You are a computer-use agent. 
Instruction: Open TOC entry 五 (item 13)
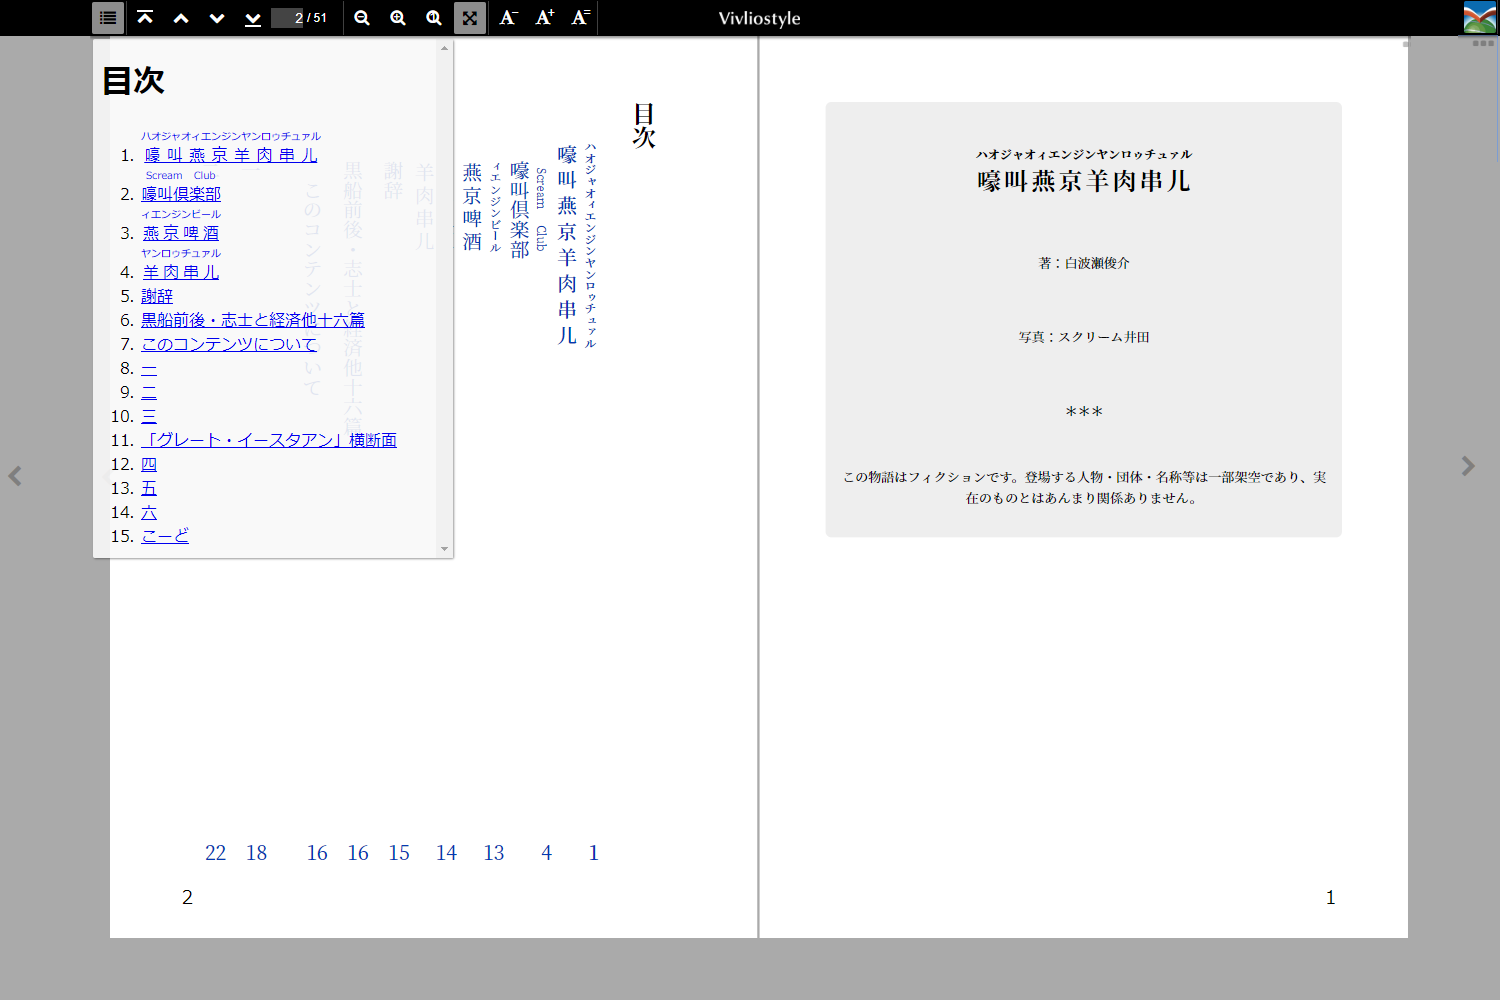click(x=149, y=488)
